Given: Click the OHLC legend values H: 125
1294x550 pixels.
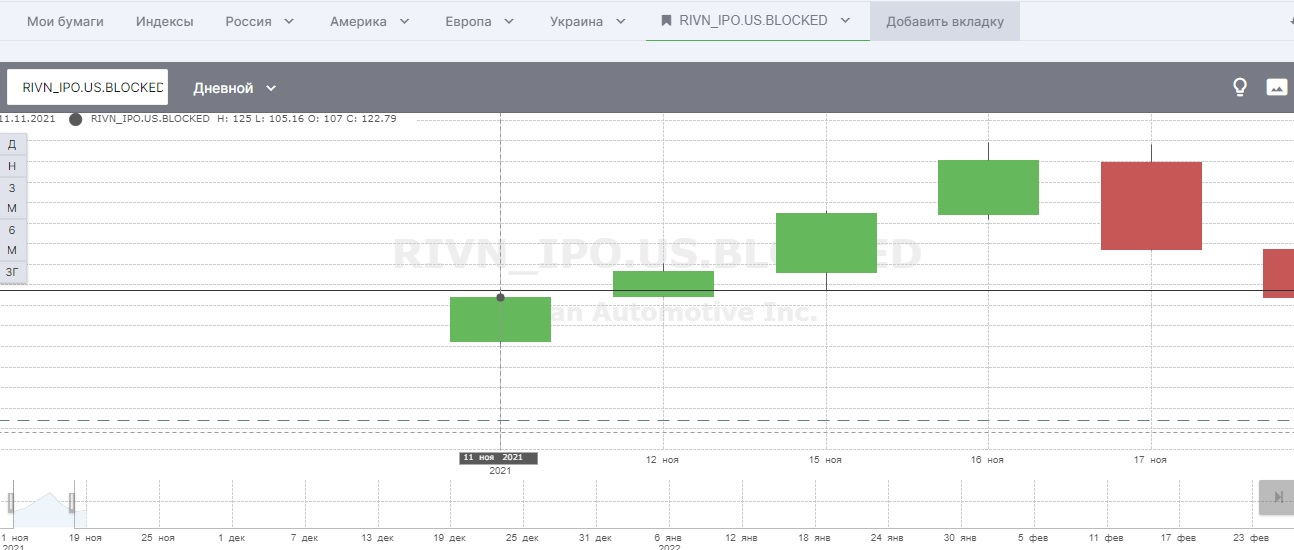Looking at the screenshot, I should [x=235, y=119].
